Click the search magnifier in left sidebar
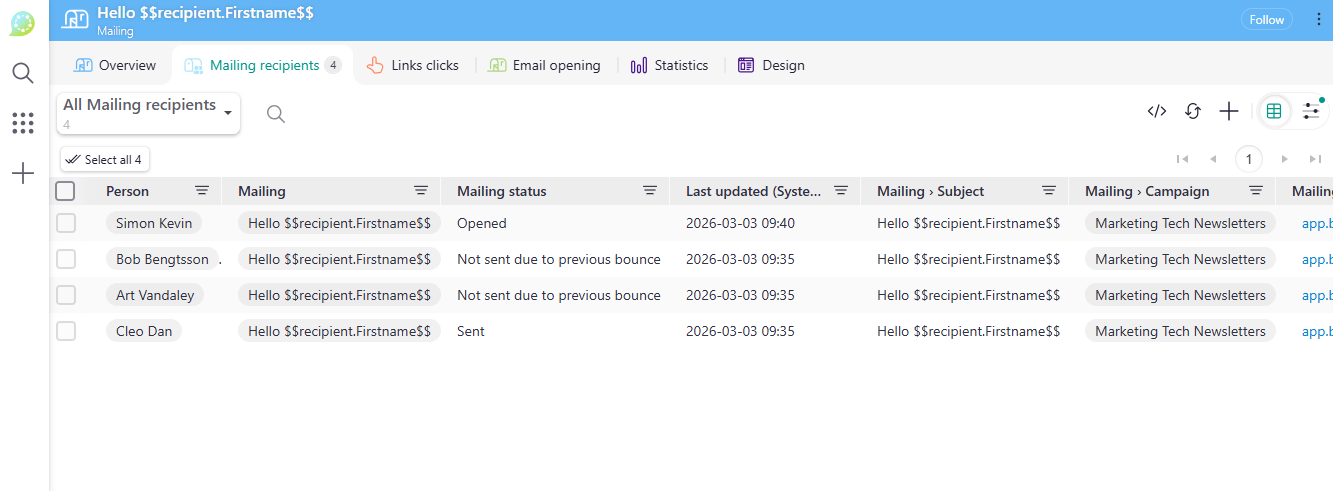Image resolution: width=1333 pixels, height=491 pixels. click(x=23, y=73)
